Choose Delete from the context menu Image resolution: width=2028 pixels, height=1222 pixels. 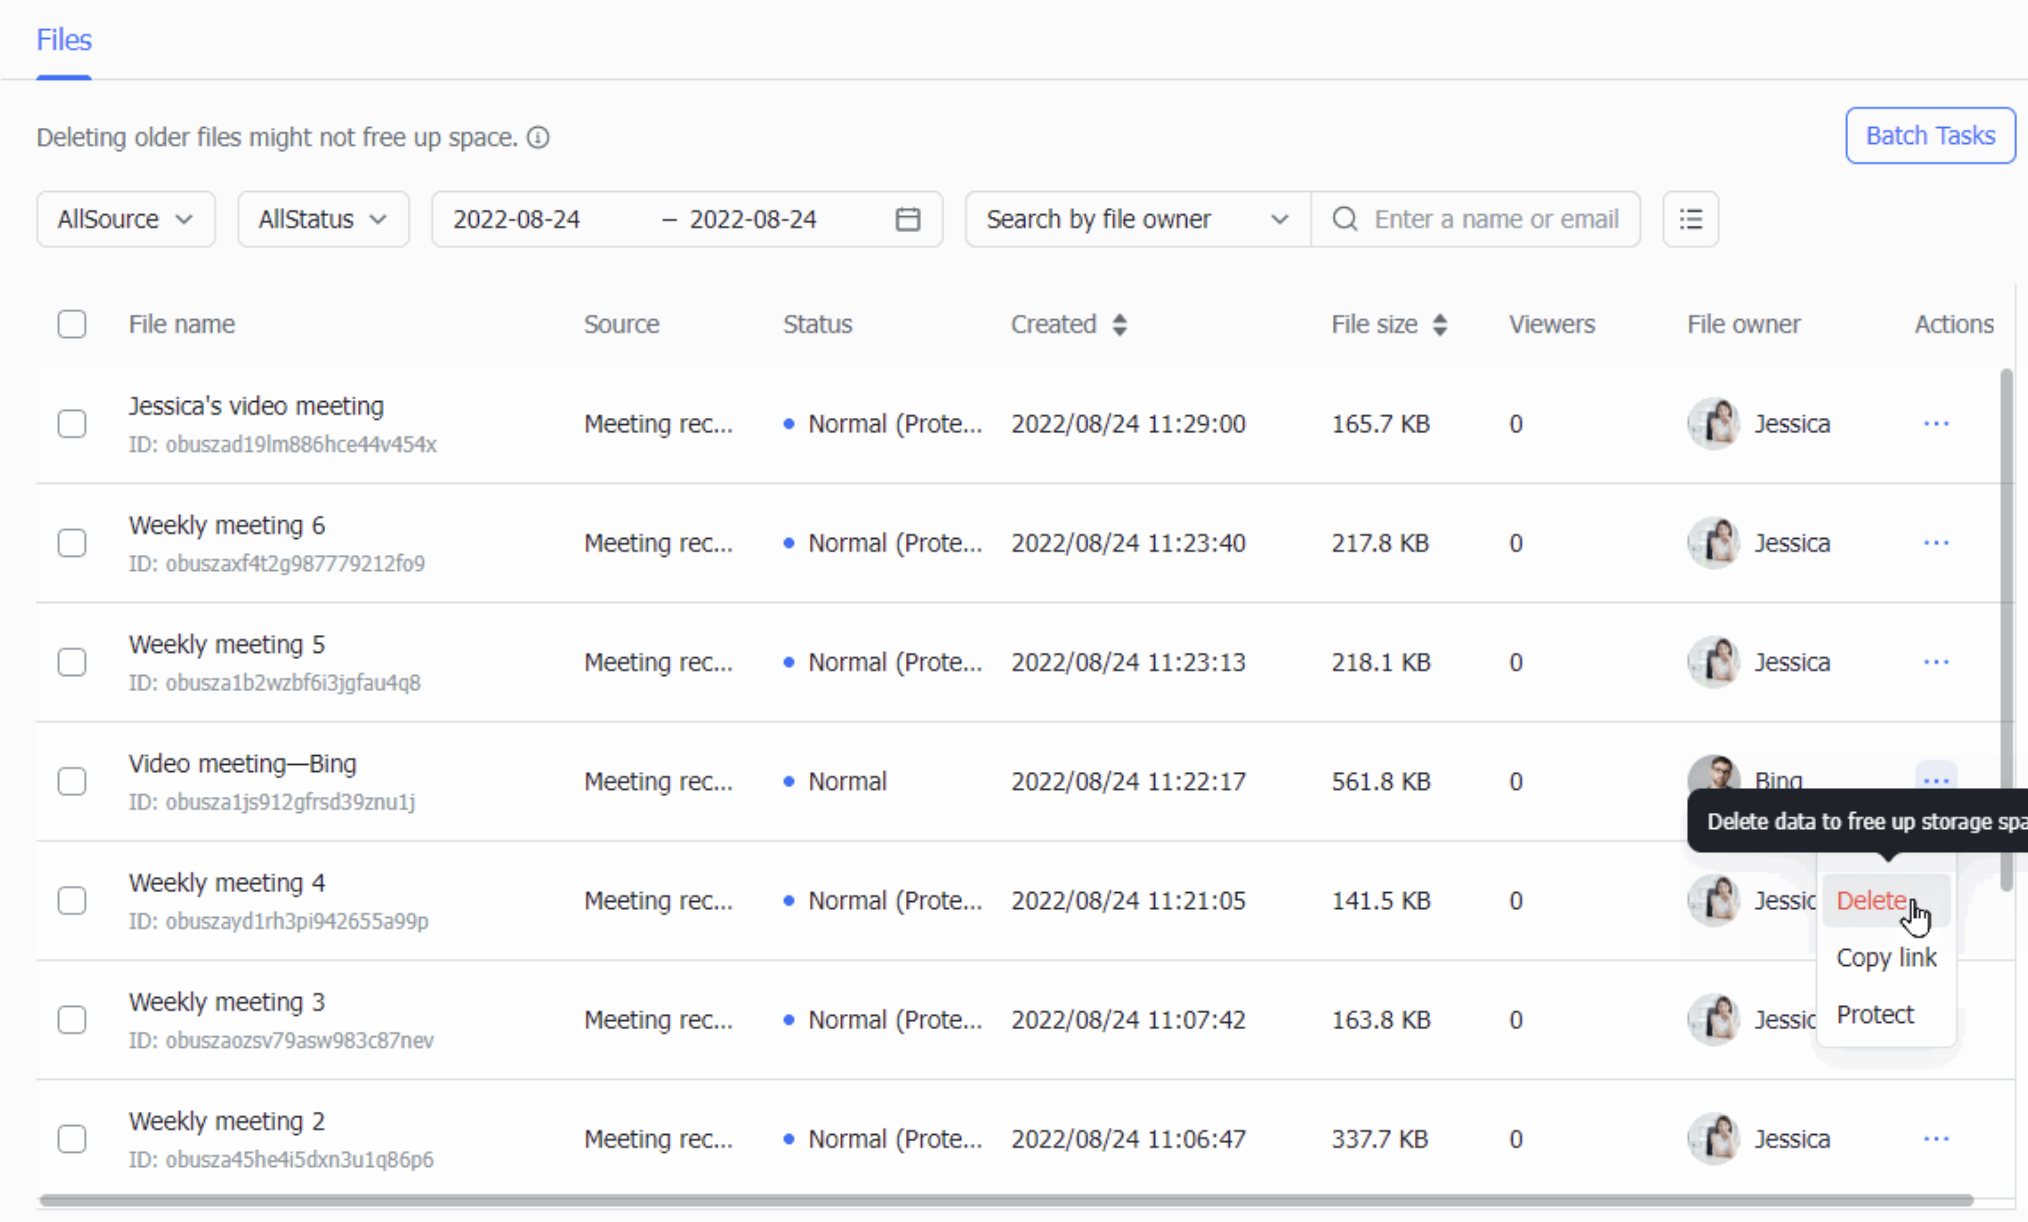click(1871, 900)
